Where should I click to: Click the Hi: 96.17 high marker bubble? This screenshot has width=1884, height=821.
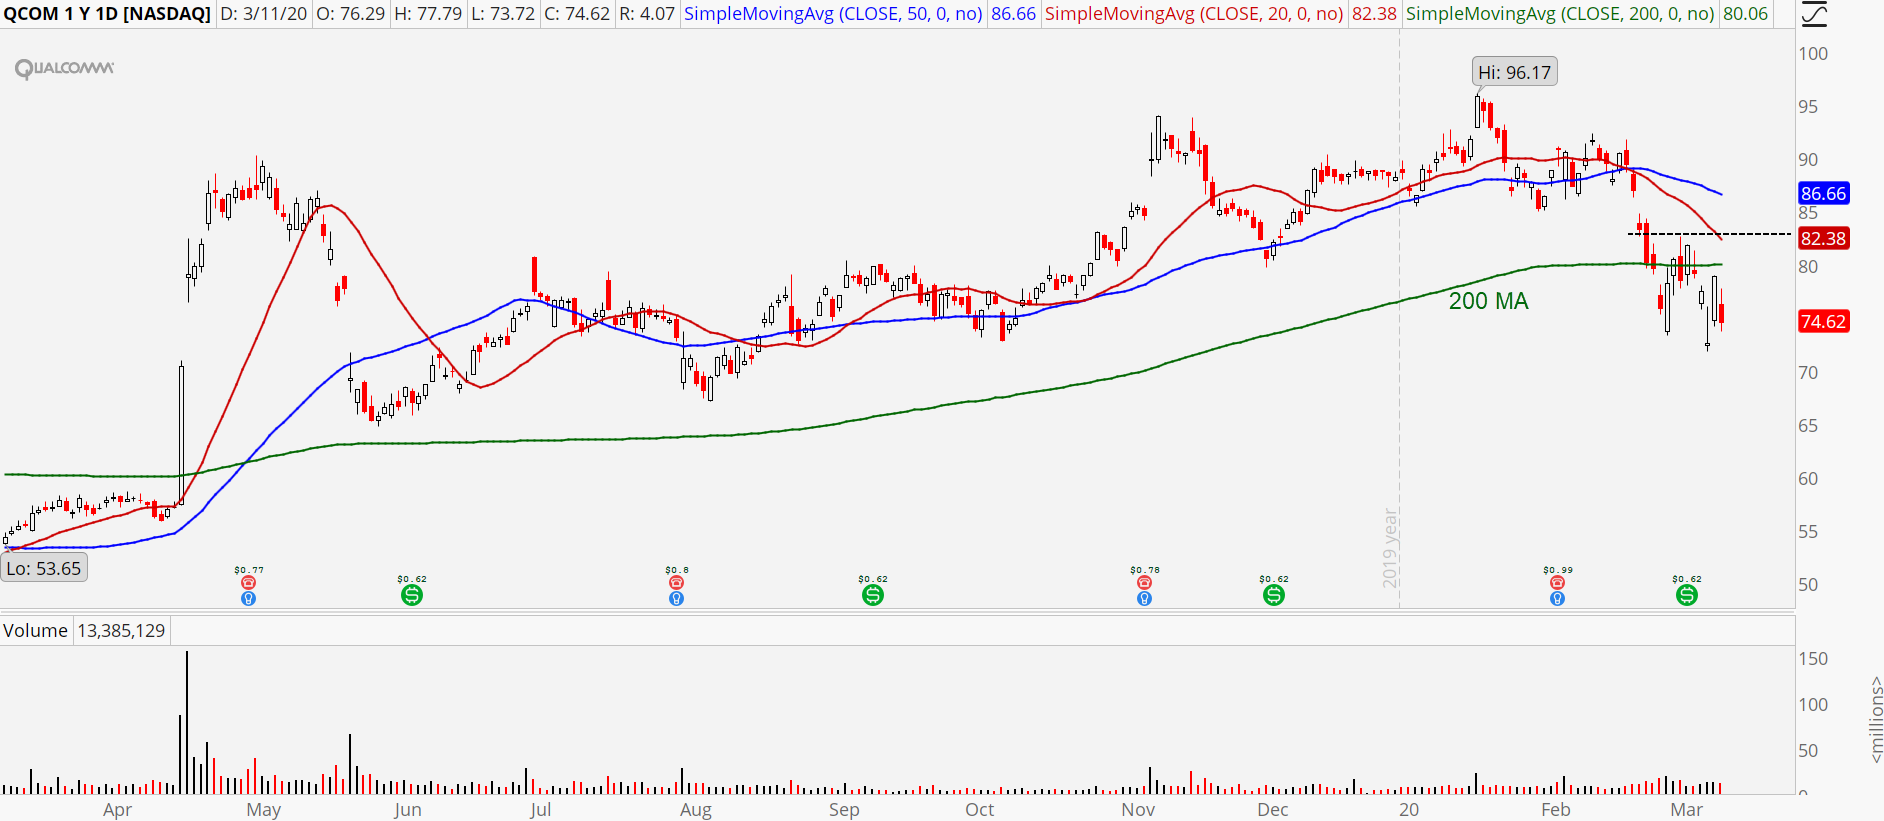pyautogui.click(x=1514, y=72)
